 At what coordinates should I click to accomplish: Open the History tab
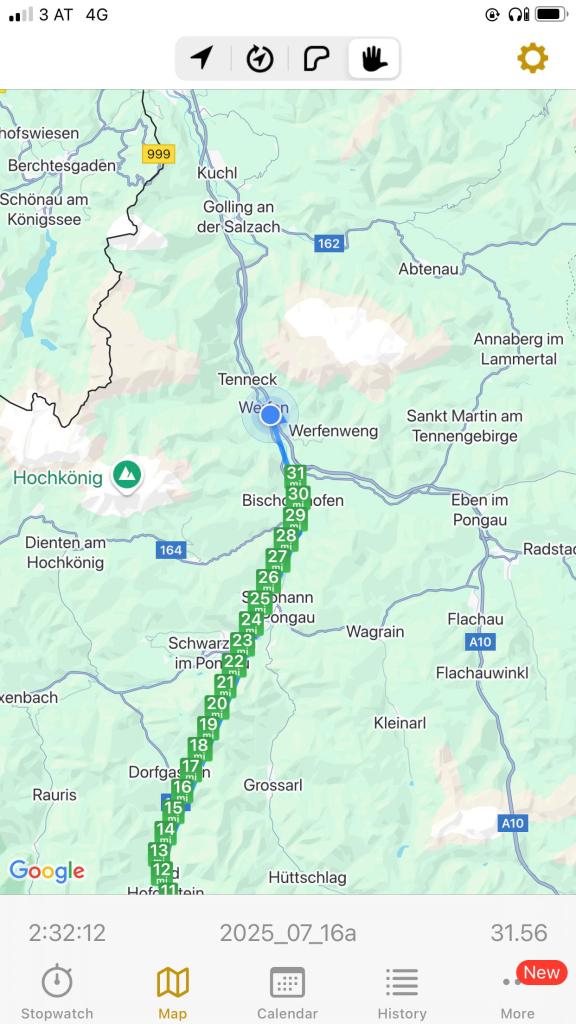[402, 991]
